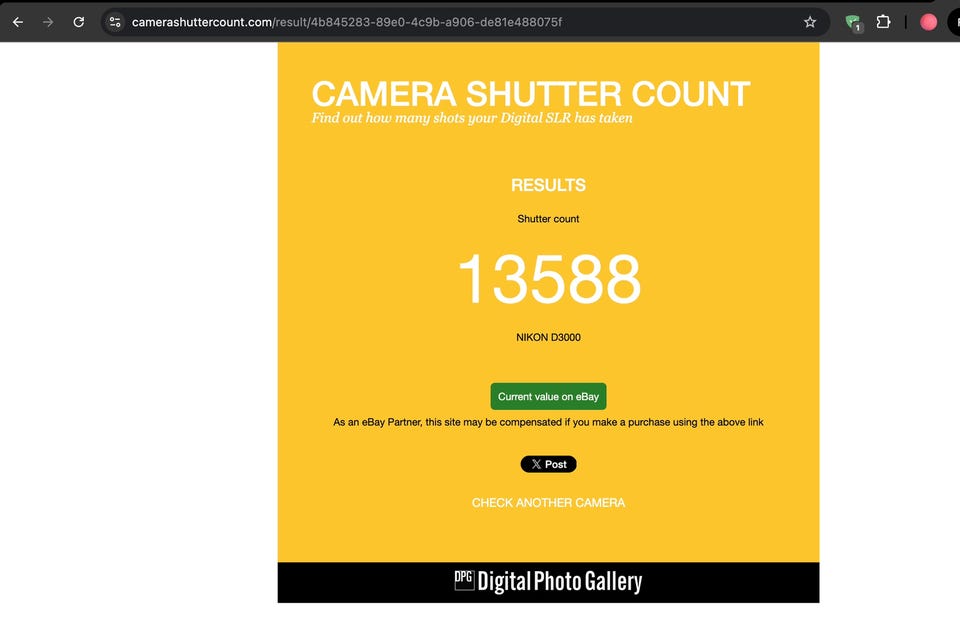
Task: Reload the camerashuttercount page
Action: [x=78, y=22]
